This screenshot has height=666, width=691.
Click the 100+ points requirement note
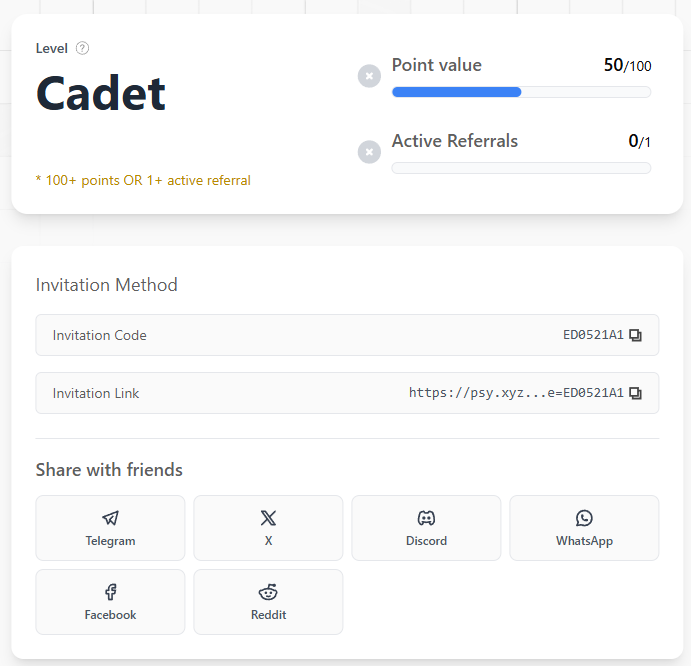click(x=143, y=181)
